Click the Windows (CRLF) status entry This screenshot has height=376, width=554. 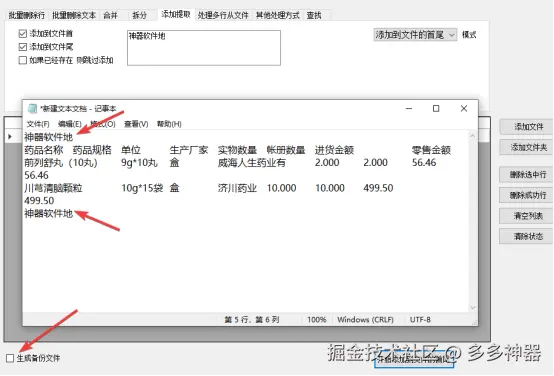(365, 320)
